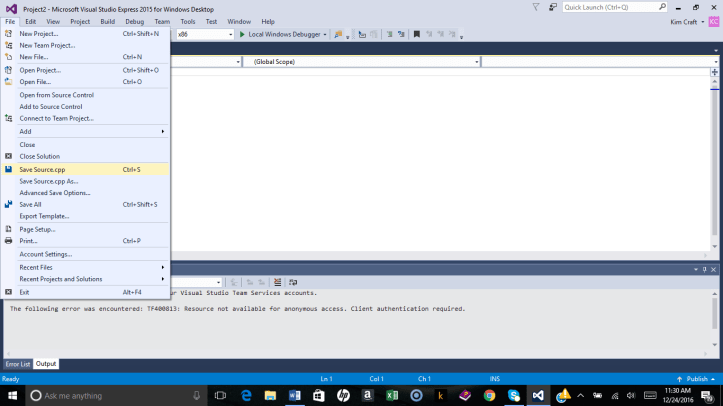Click the green start debugging arrow
Viewport: 723px width, 406px height.
(x=242, y=34)
